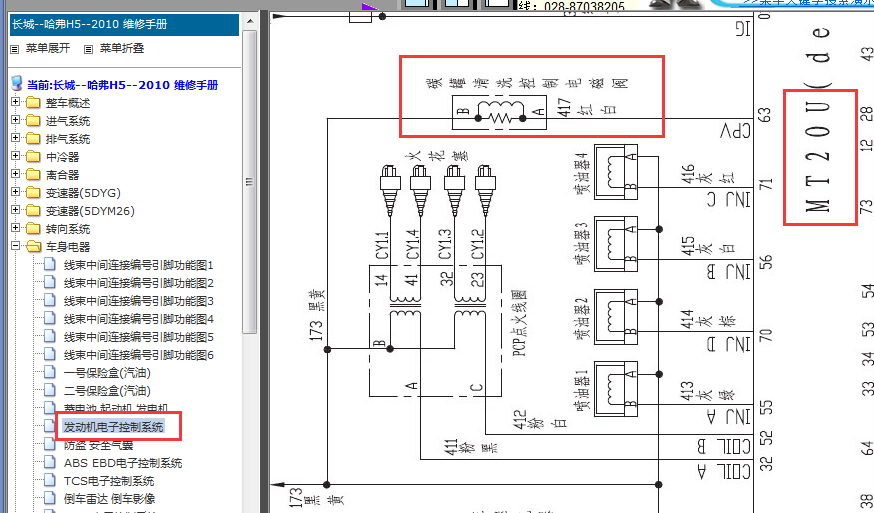The width and height of the screenshot is (874, 513).
Task: Click the 菜单展开 menu expand link
Action: [x=48, y=49]
